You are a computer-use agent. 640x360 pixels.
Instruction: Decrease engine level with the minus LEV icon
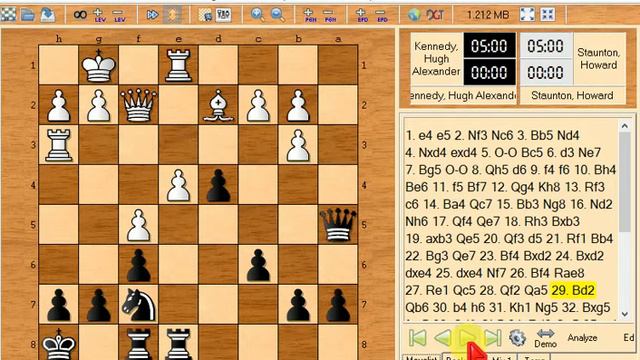tap(119, 15)
